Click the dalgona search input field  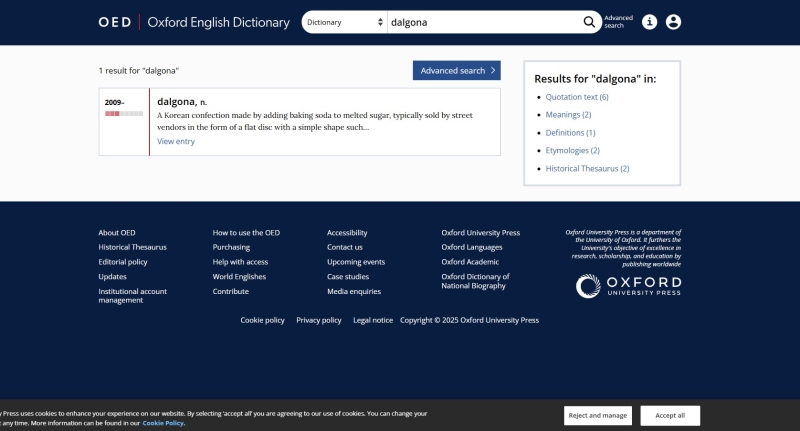click(484, 22)
